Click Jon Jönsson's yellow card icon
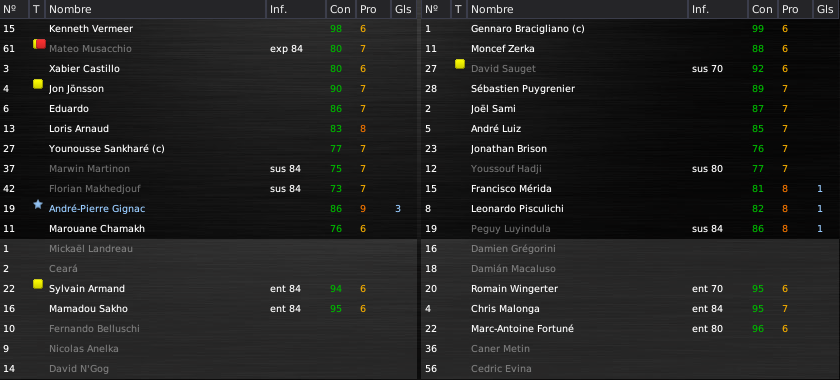This screenshot has width=840, height=380. click(x=38, y=84)
